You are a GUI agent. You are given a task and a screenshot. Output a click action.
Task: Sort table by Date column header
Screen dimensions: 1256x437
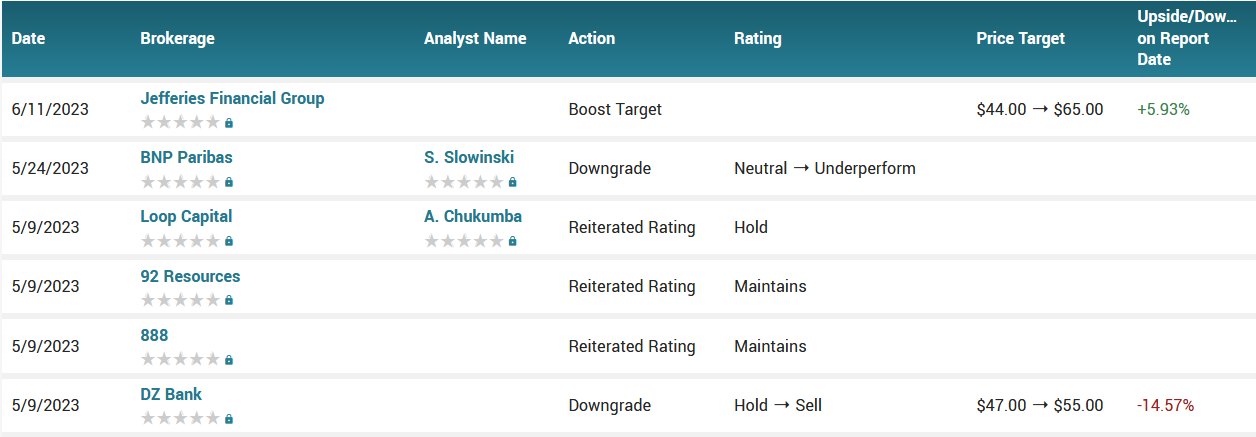(x=29, y=38)
